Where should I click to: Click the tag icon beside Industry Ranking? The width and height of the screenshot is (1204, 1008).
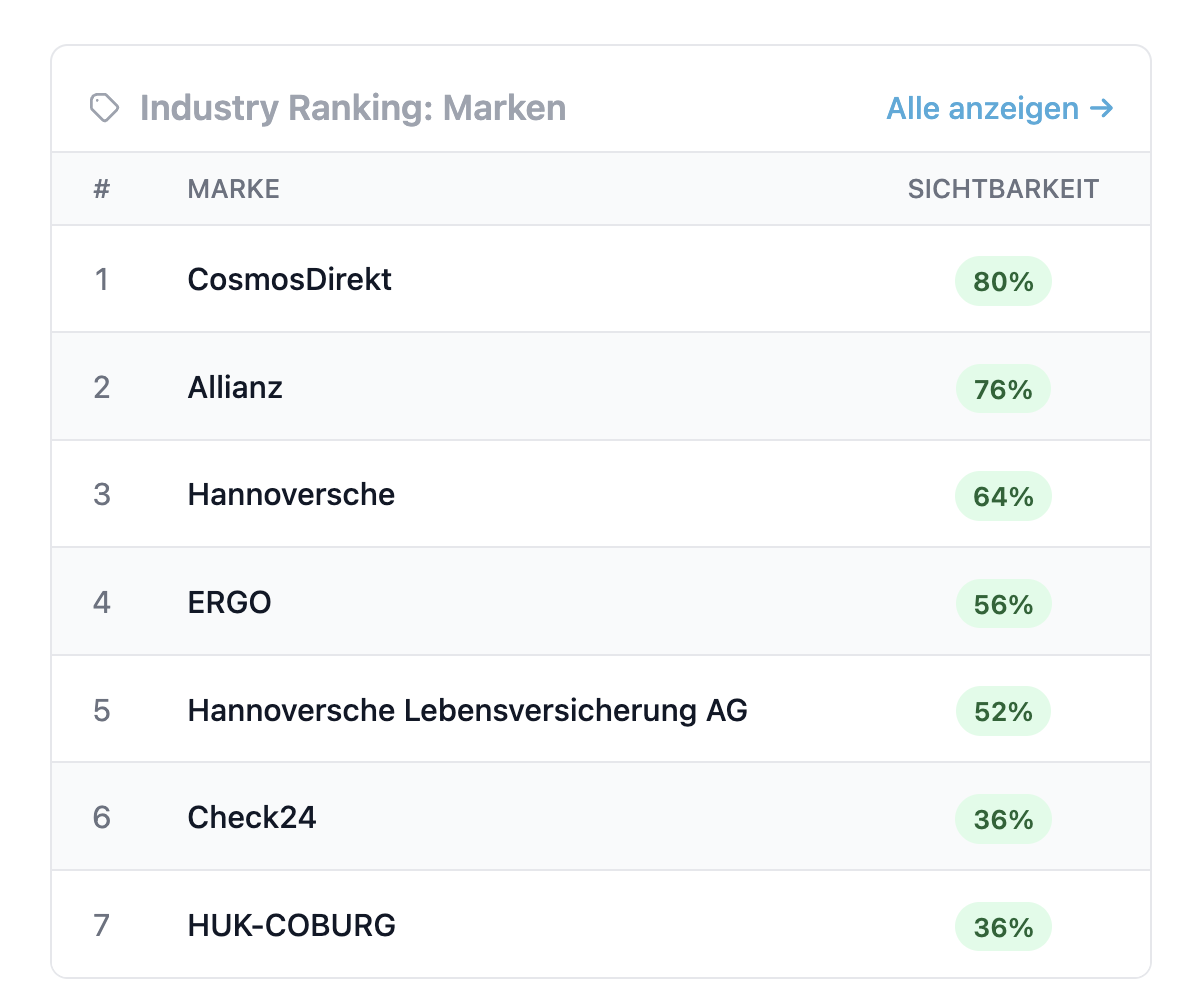(x=104, y=108)
